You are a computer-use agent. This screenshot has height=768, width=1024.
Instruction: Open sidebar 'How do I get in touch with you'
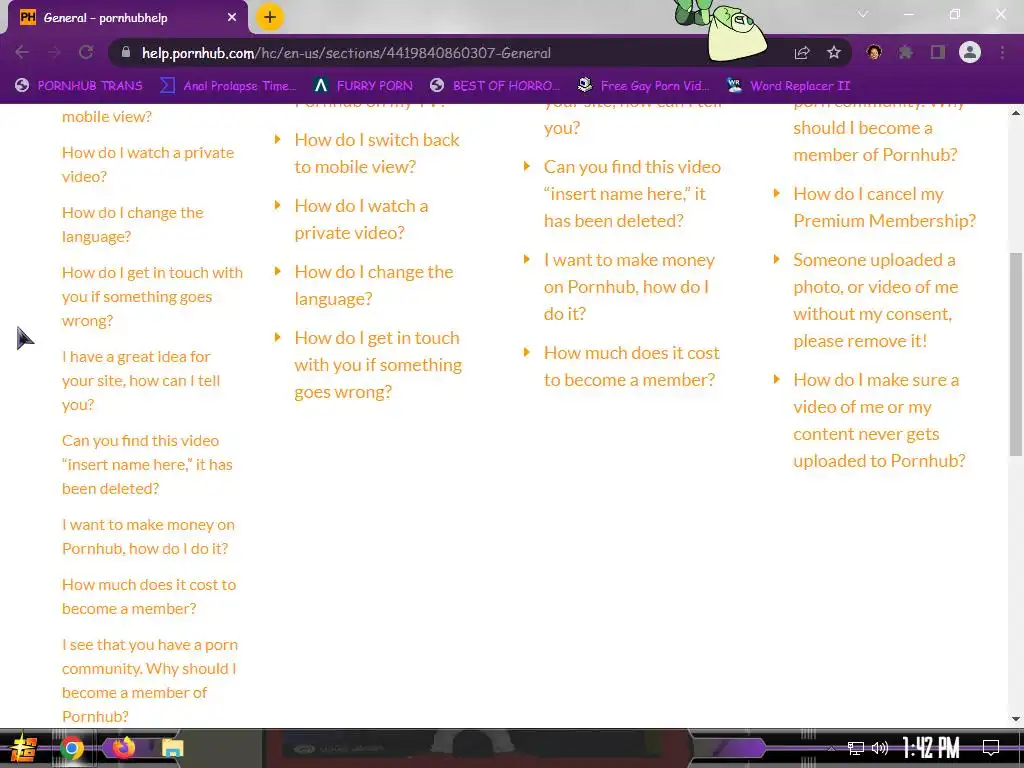coord(152,296)
